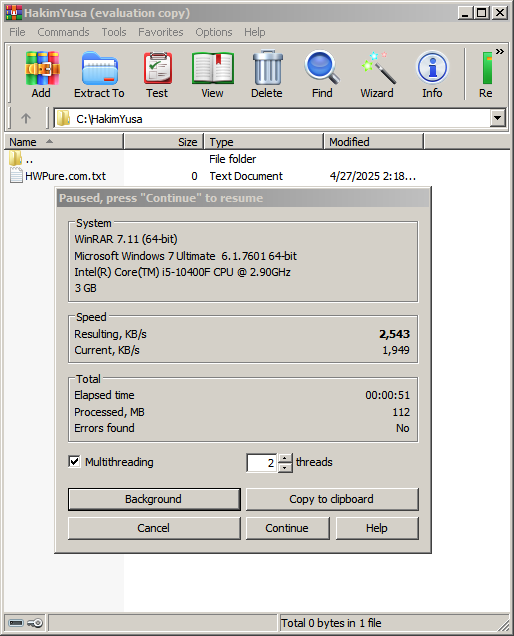Click the "Intel(R) Core(TM) i5-10400F" CPU line

coord(182,272)
